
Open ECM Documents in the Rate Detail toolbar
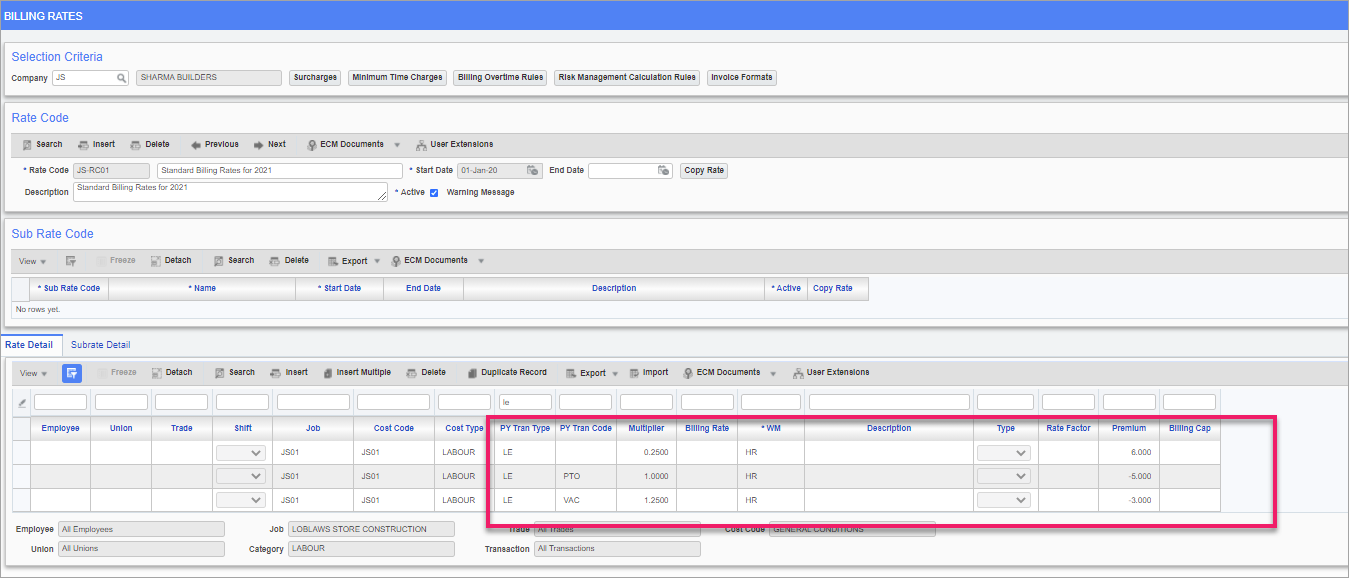722,372
